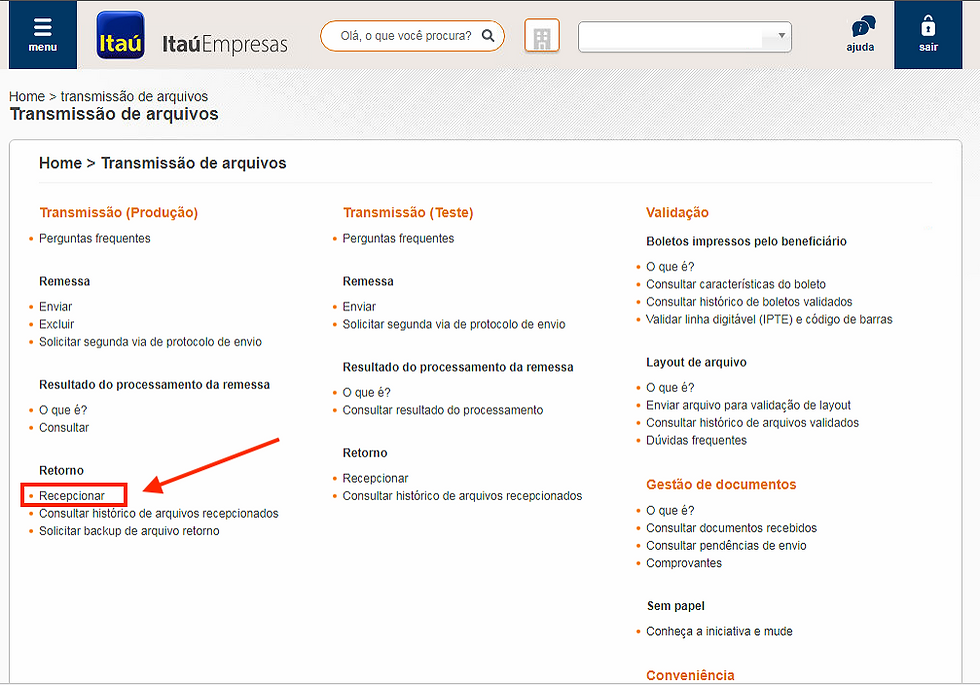
Task: Click Enviar under Produção Remessa
Action: 56,306
